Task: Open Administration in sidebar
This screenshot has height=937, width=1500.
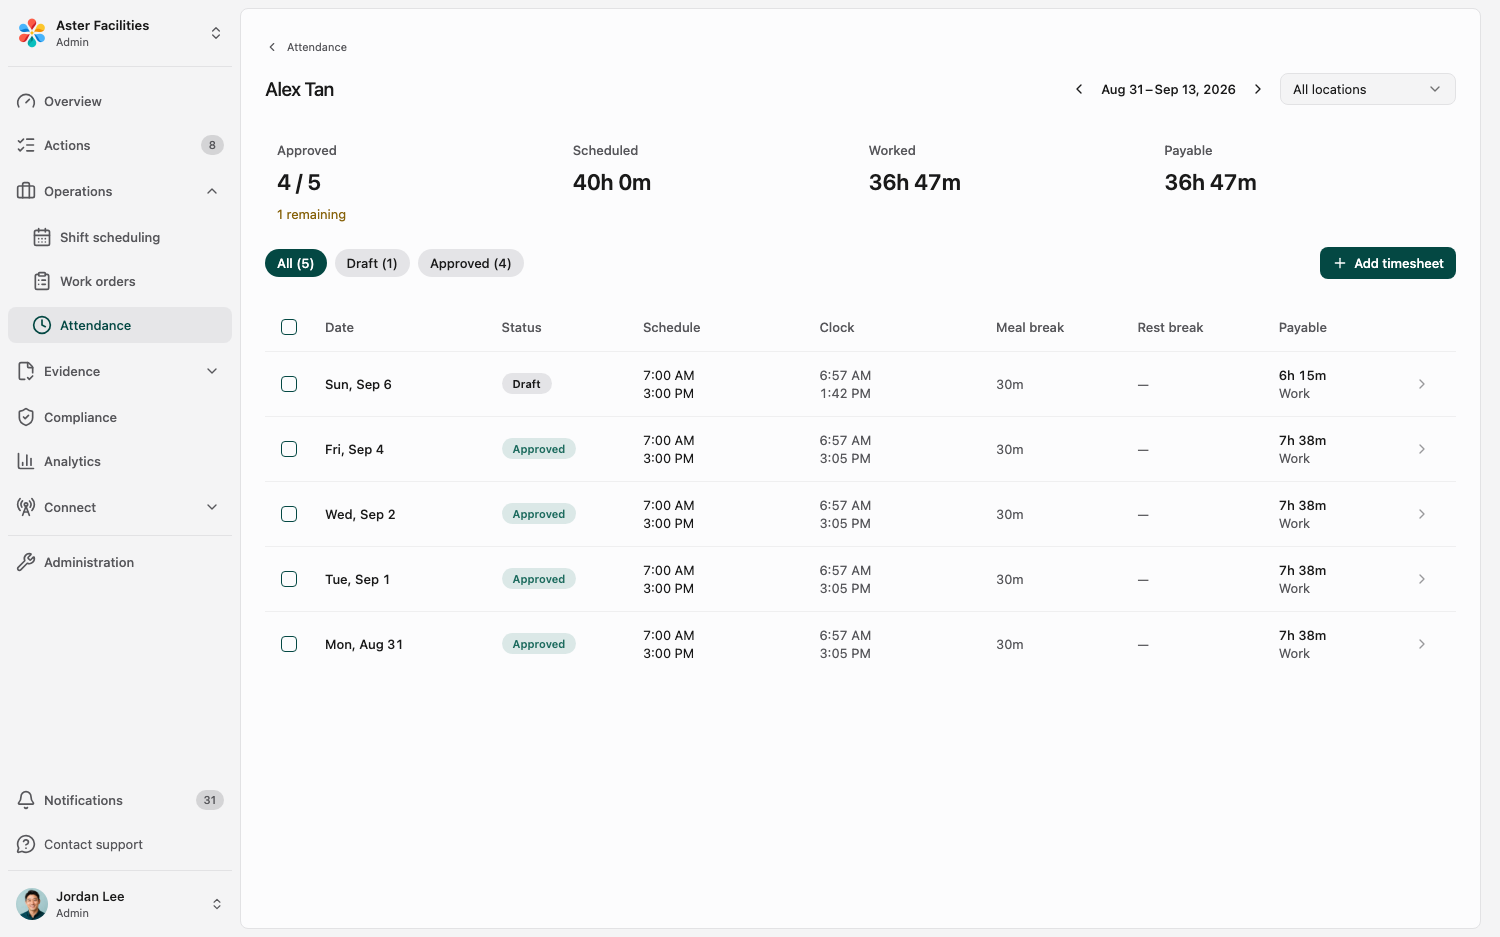Action: point(120,562)
